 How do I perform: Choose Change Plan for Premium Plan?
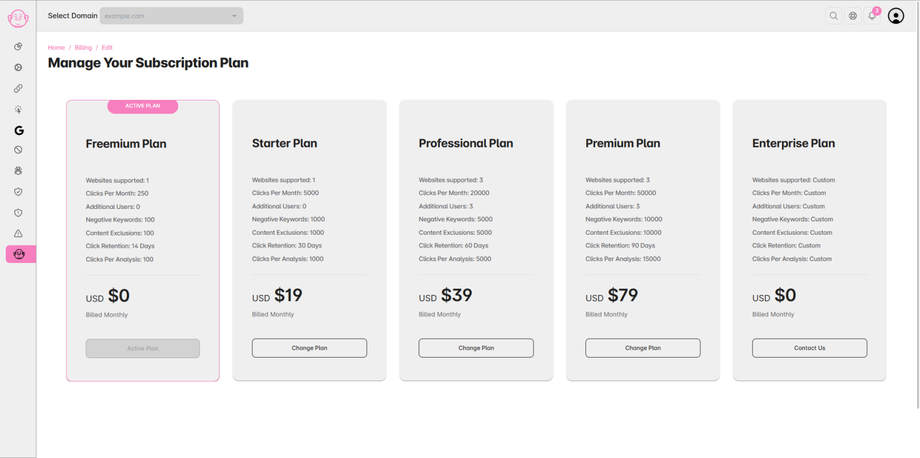[642, 348]
